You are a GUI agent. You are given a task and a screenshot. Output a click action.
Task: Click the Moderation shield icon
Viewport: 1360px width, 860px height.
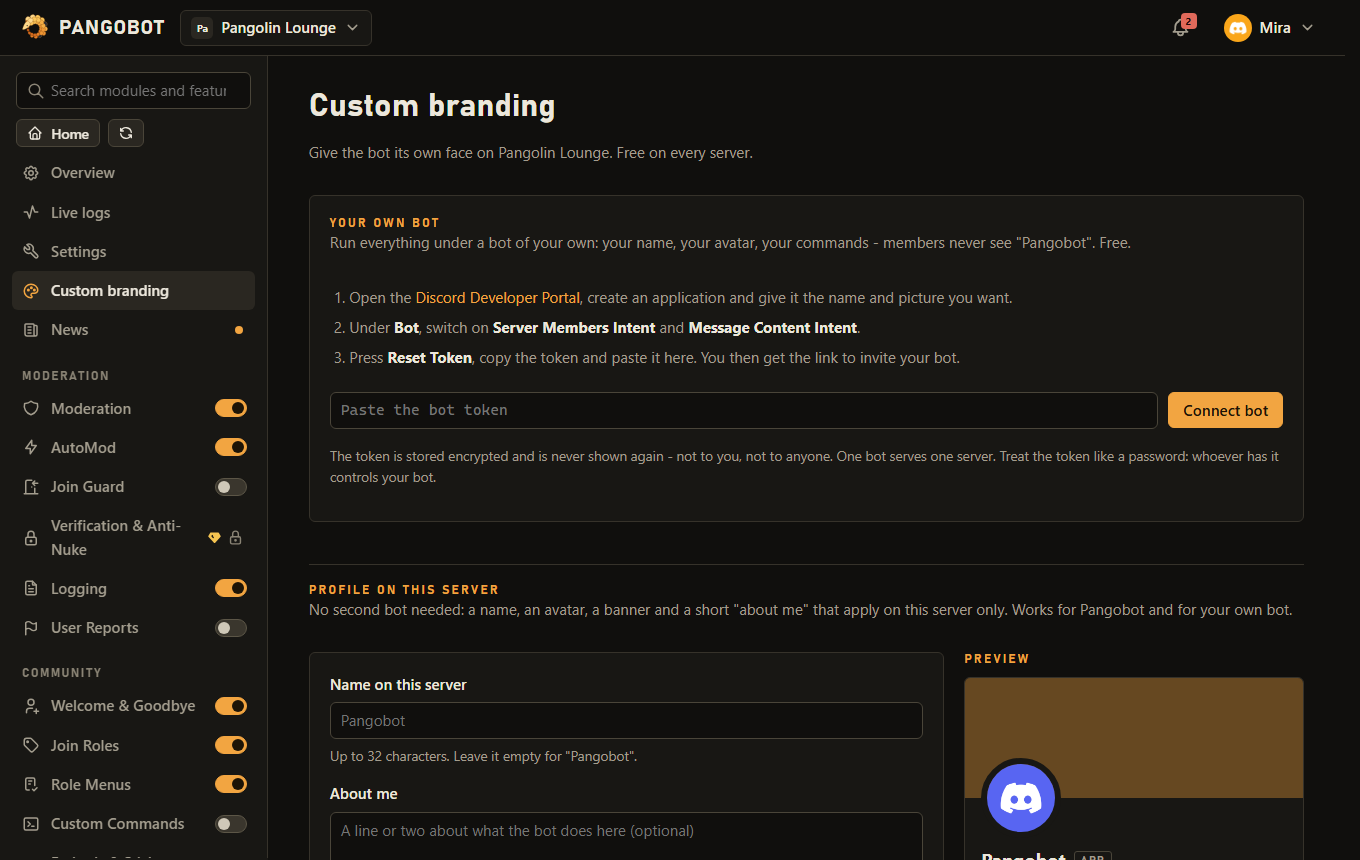[31, 409]
